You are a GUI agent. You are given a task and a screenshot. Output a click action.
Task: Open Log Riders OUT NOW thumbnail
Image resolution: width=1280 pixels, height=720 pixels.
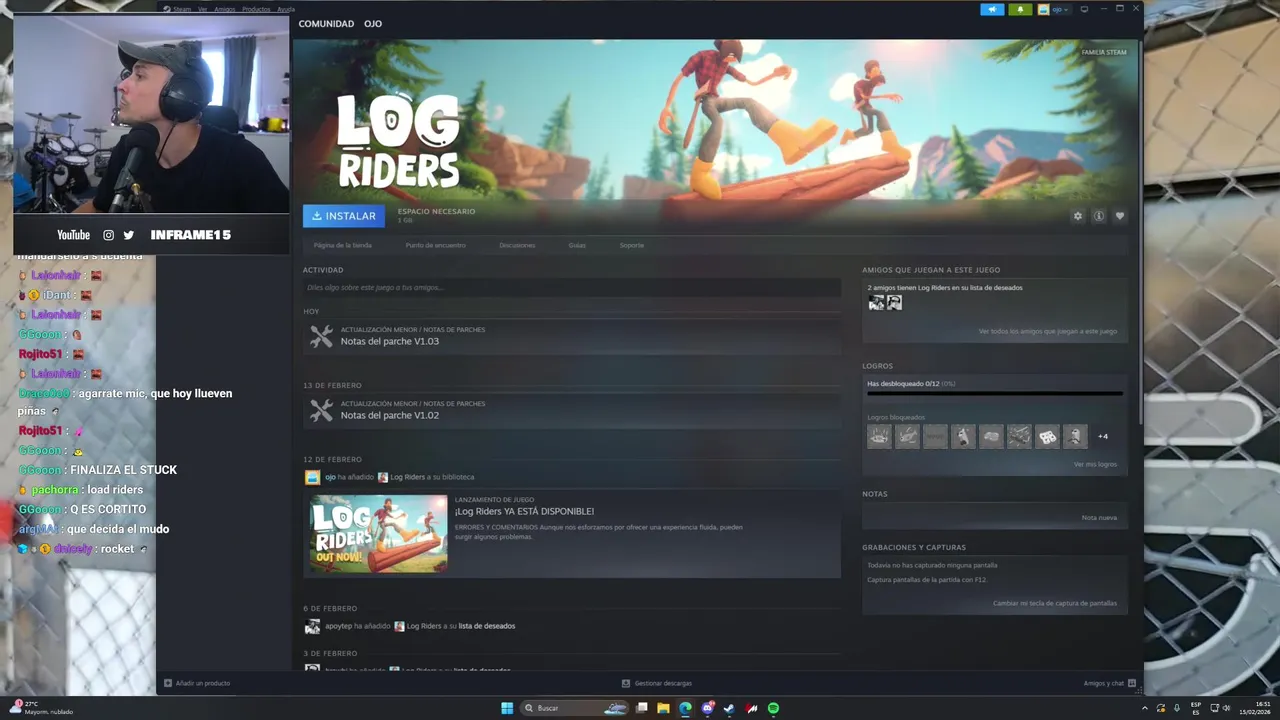379,534
